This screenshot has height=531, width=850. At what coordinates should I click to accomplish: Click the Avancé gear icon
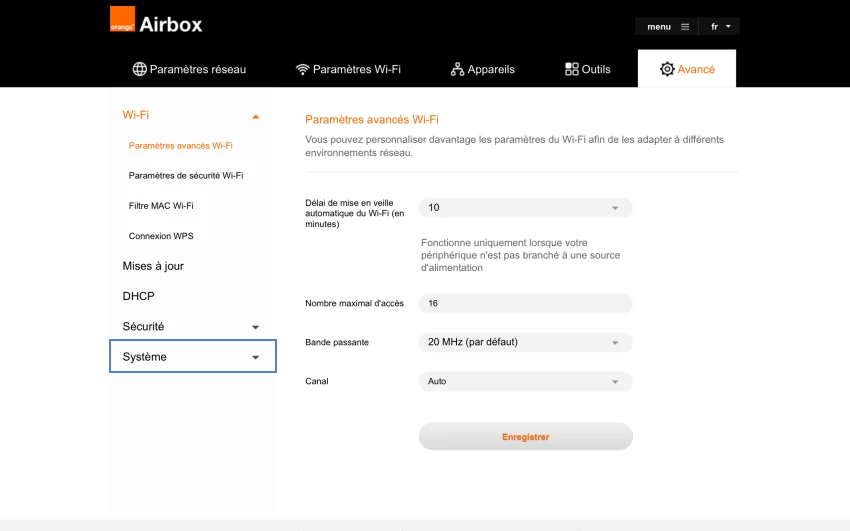667,69
